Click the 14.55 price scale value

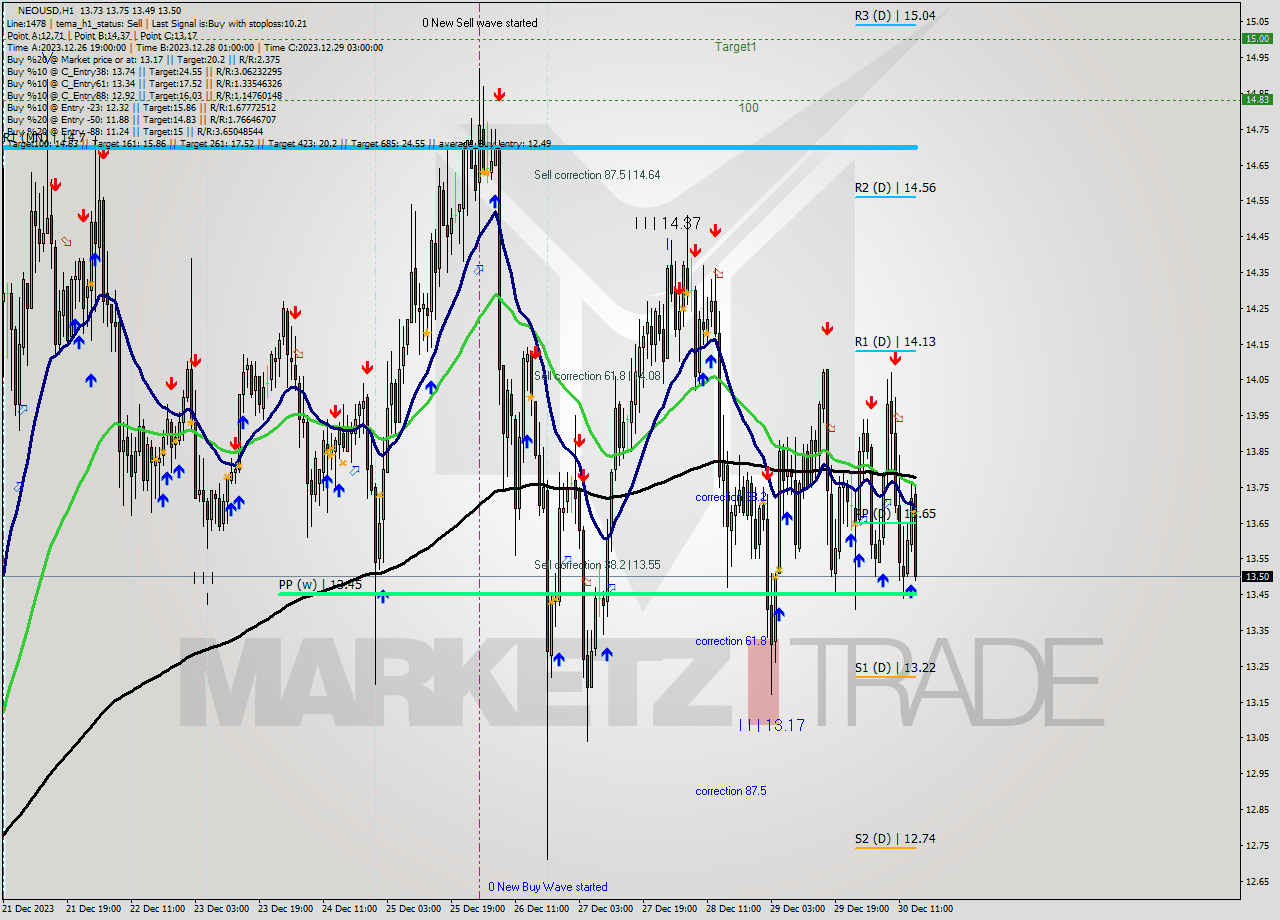[x=1257, y=201]
